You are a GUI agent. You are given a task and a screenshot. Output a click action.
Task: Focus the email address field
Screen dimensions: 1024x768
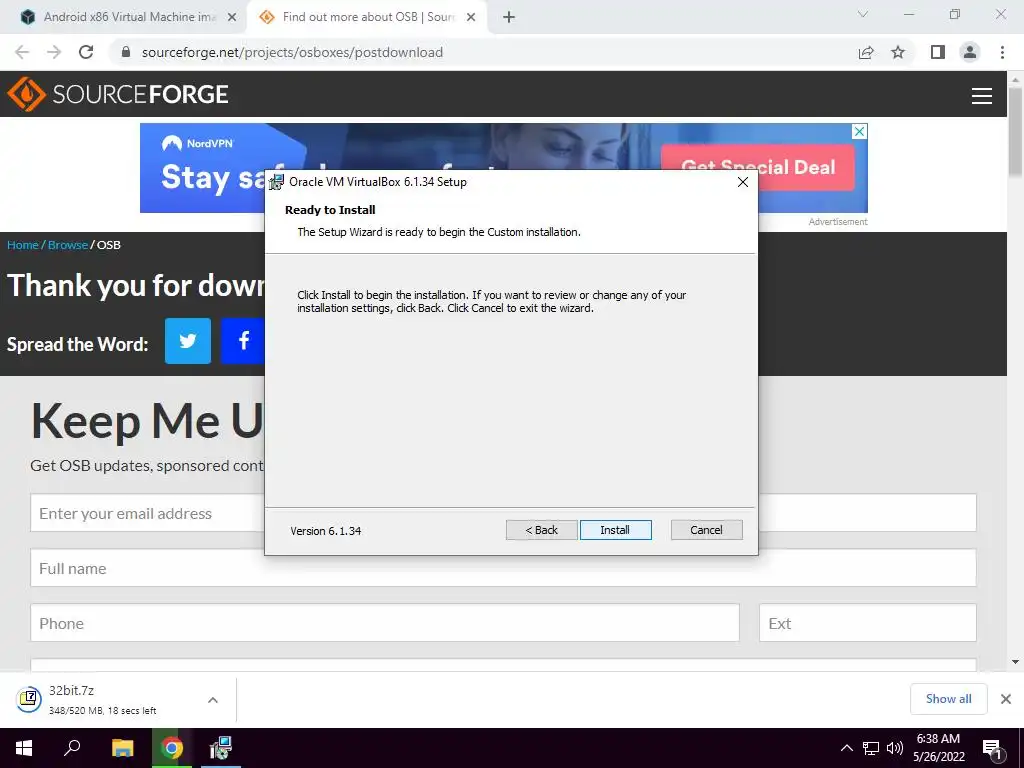click(148, 513)
